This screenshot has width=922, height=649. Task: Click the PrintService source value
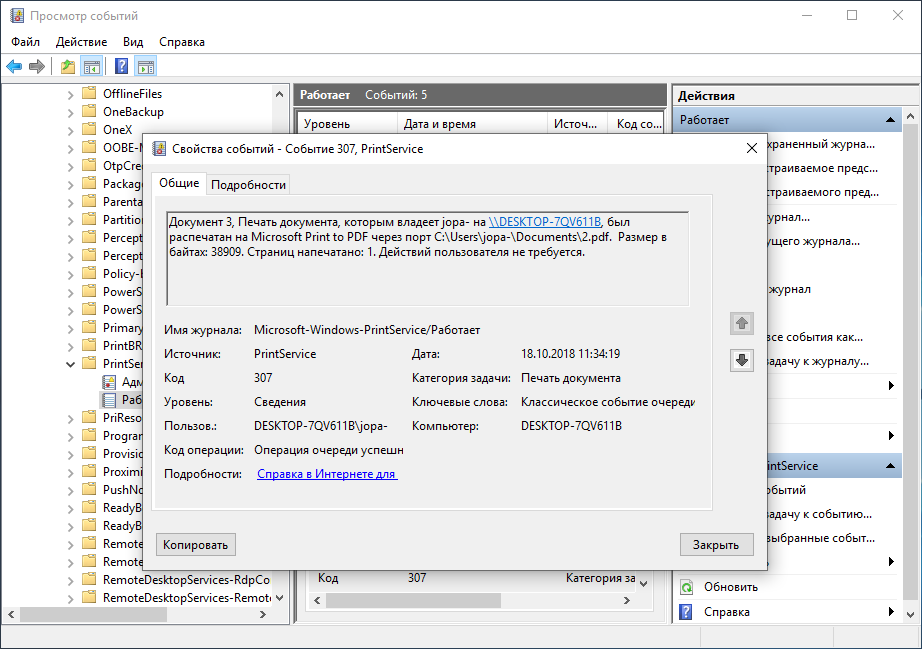285,354
